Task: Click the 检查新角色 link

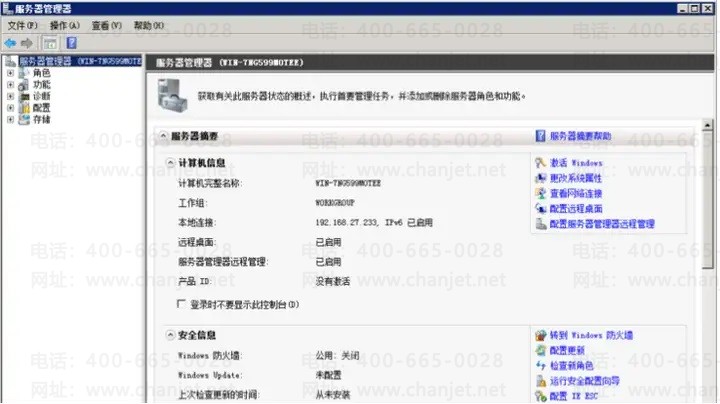Action: pos(572,366)
